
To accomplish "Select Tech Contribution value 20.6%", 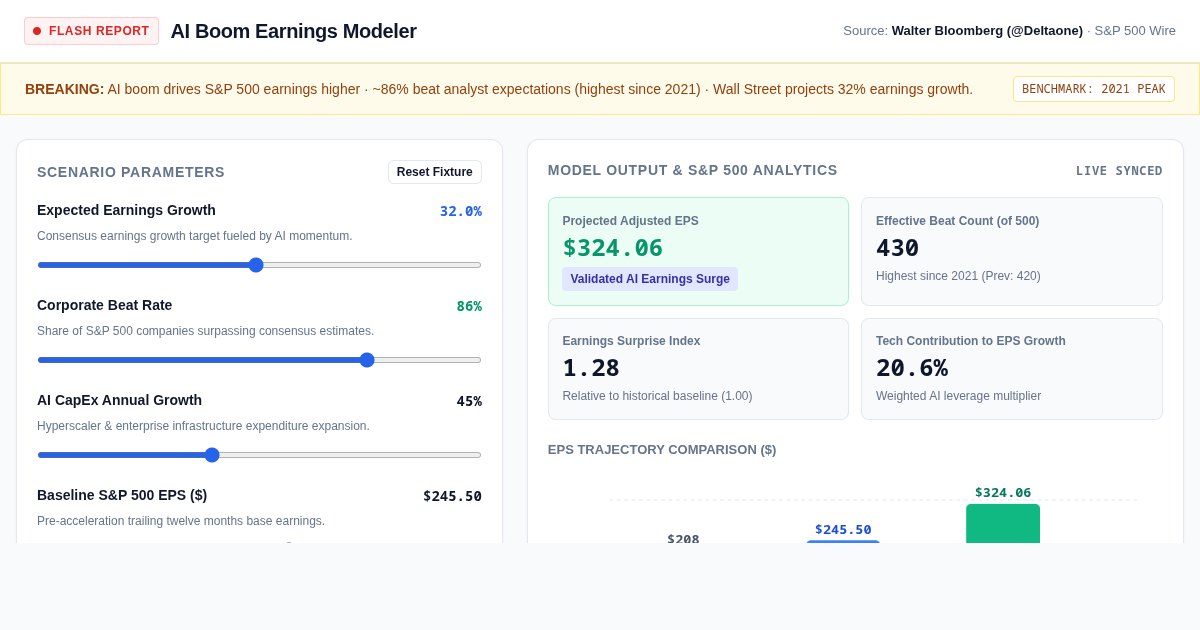I will 912,368.
